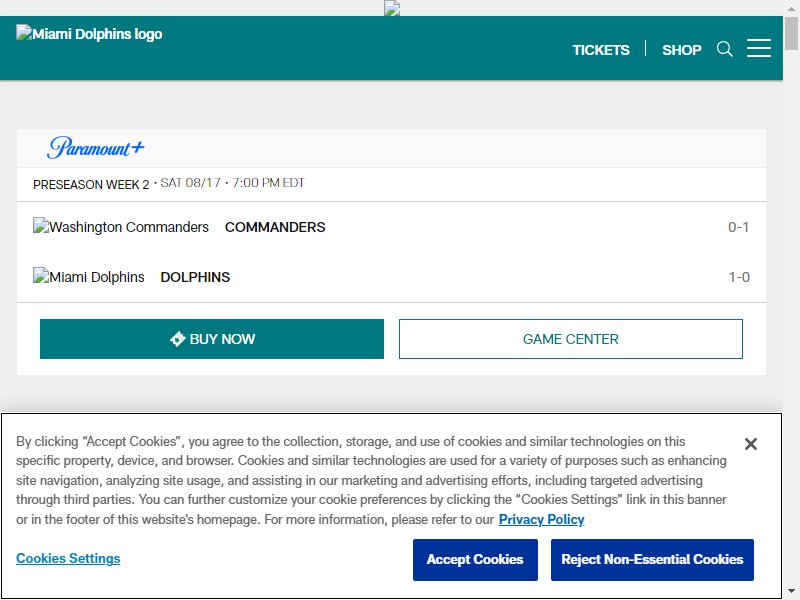Click the COMMANDERS team name
800x600 pixels.
(275, 227)
